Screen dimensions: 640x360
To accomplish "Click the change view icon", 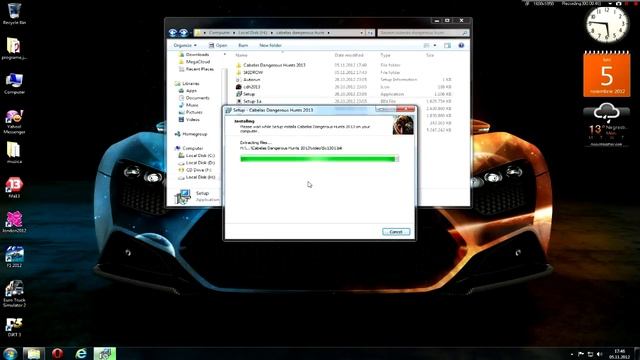I will (427, 45).
